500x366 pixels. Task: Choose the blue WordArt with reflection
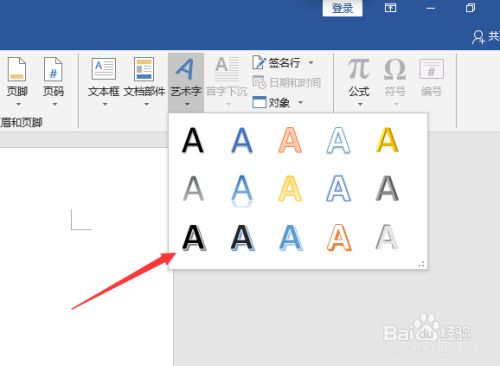(242, 191)
